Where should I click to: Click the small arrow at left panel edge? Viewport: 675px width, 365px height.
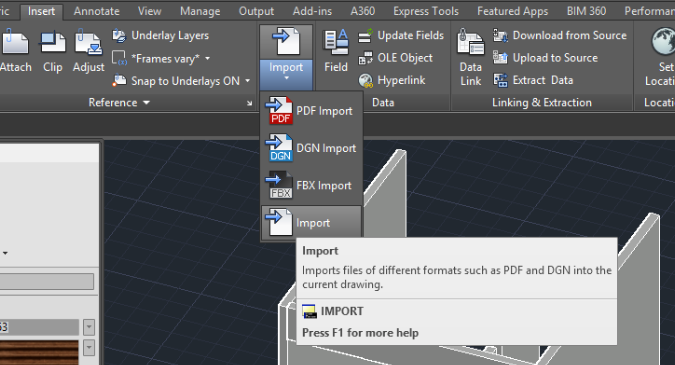point(5,253)
